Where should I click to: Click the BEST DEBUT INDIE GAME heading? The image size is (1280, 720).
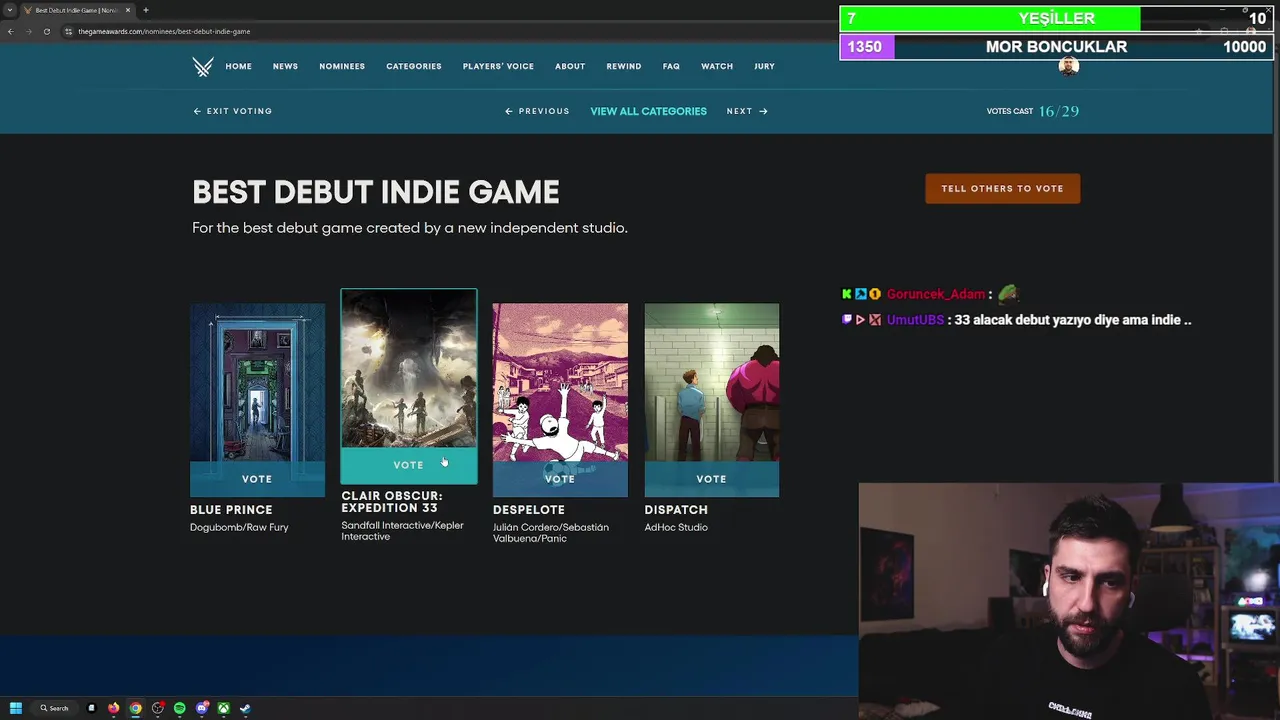pos(376,192)
